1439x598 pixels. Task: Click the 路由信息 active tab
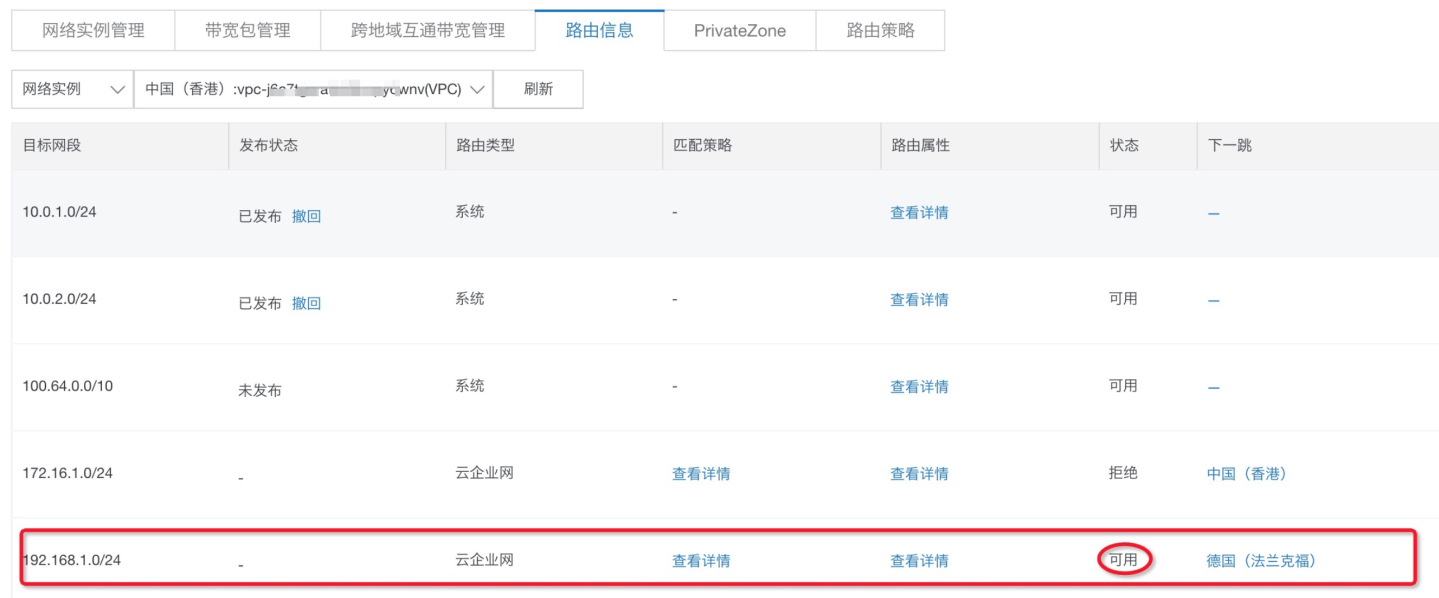click(x=600, y=30)
